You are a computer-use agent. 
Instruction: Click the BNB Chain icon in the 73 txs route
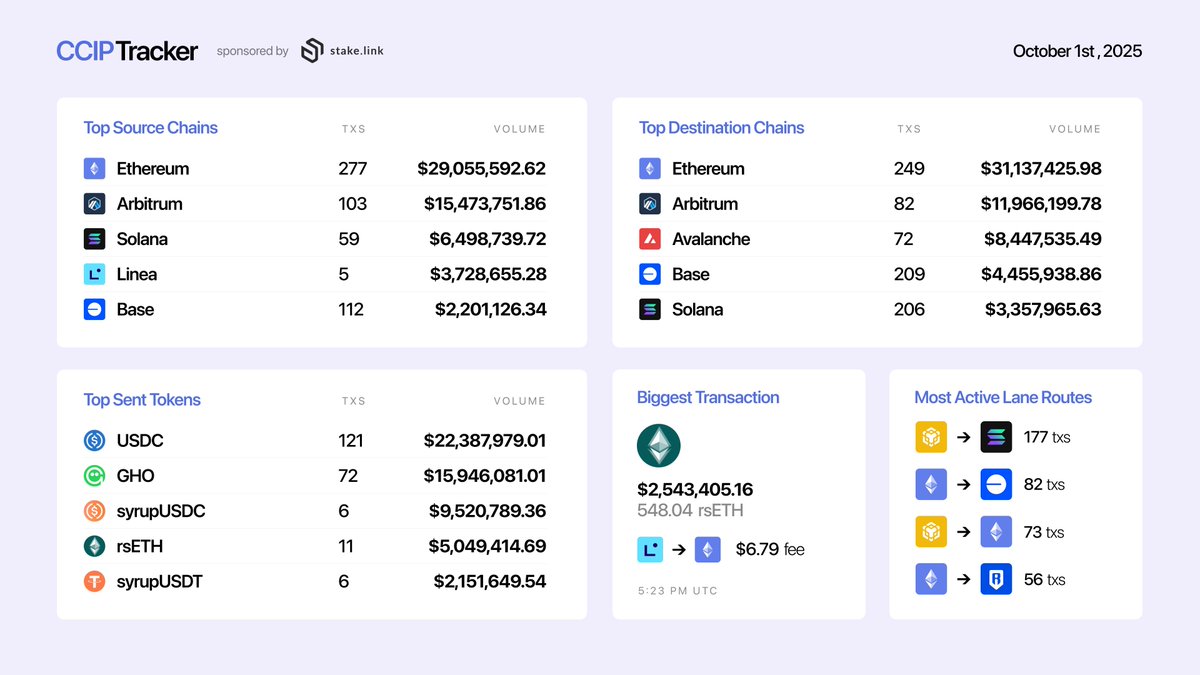pyautogui.click(x=931, y=532)
